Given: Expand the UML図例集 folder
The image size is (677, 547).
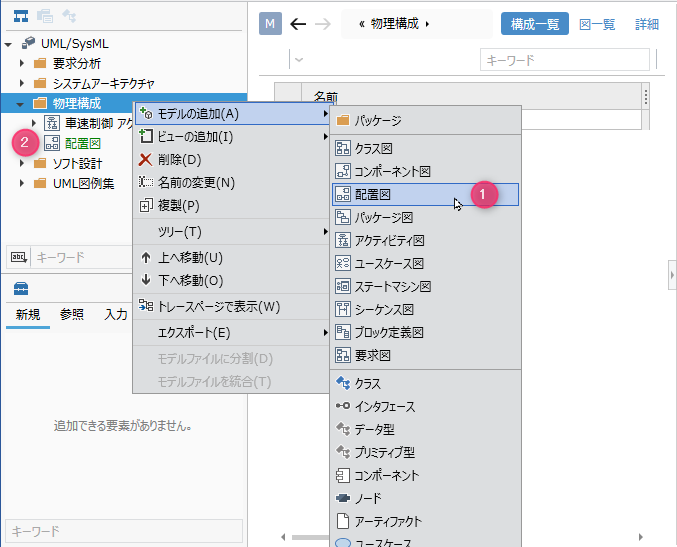Looking at the screenshot, I should click(22, 183).
